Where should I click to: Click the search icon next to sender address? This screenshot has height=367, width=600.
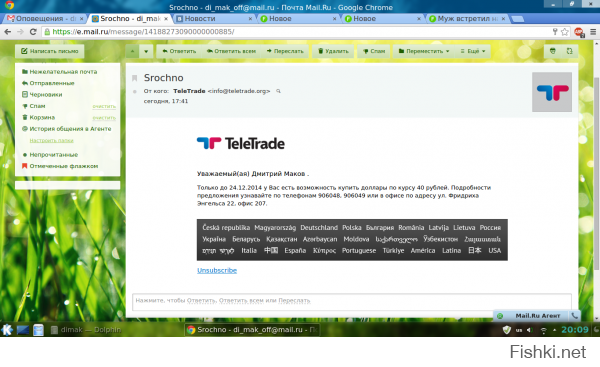(x=279, y=91)
